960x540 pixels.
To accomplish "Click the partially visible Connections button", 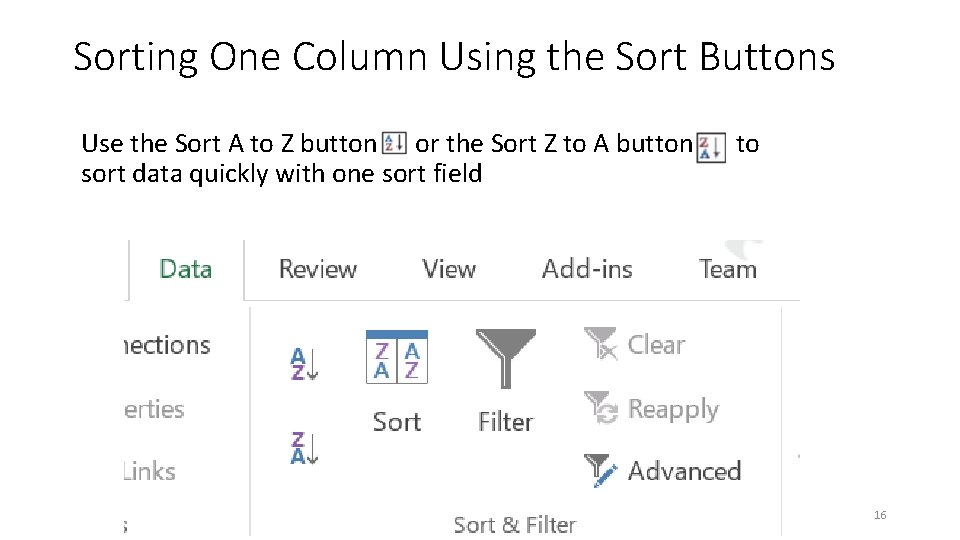I will (x=166, y=345).
